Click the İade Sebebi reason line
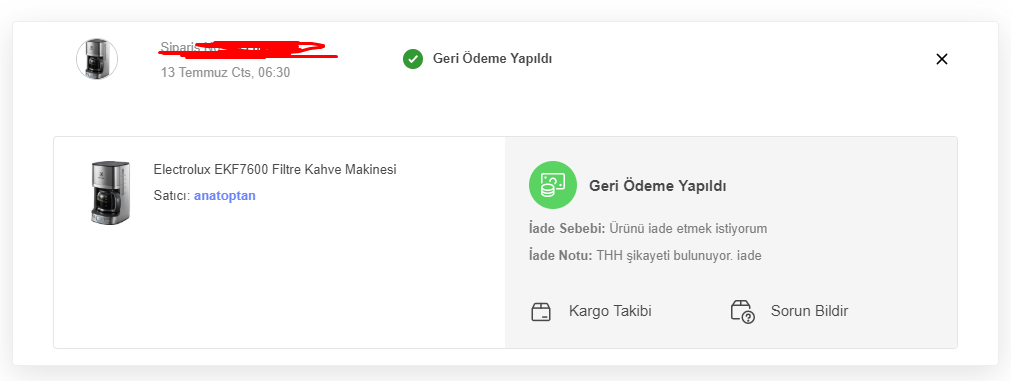This screenshot has height=381, width=1011. click(x=647, y=229)
